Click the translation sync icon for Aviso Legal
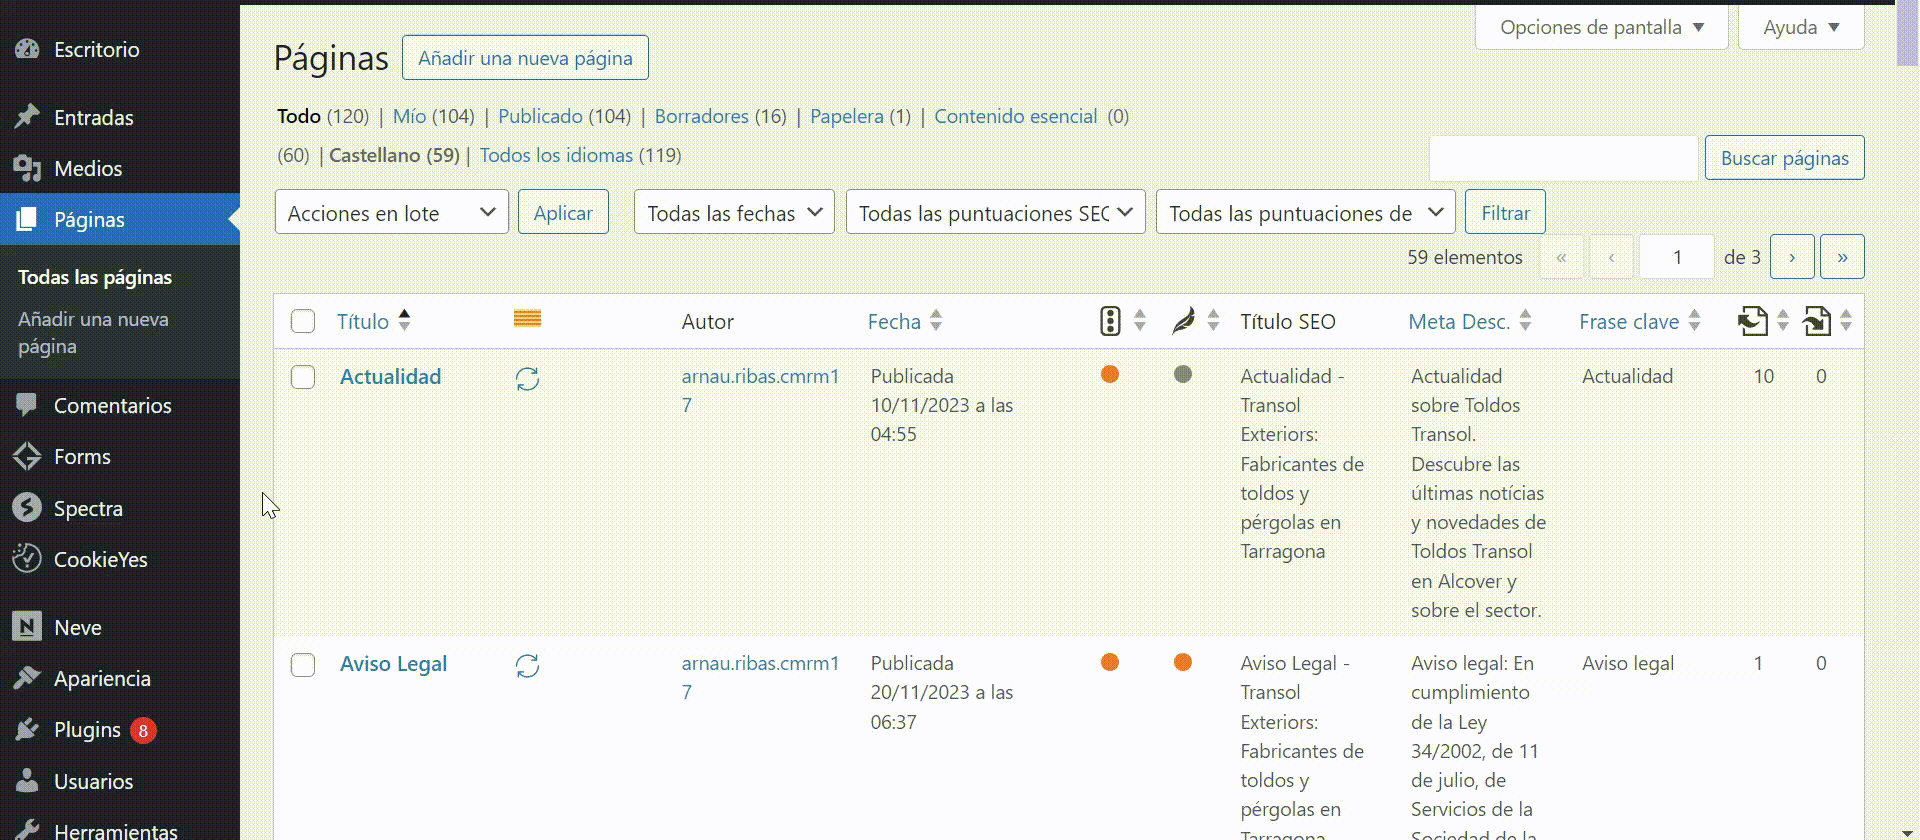Viewport: 1920px width, 840px height. (x=527, y=666)
